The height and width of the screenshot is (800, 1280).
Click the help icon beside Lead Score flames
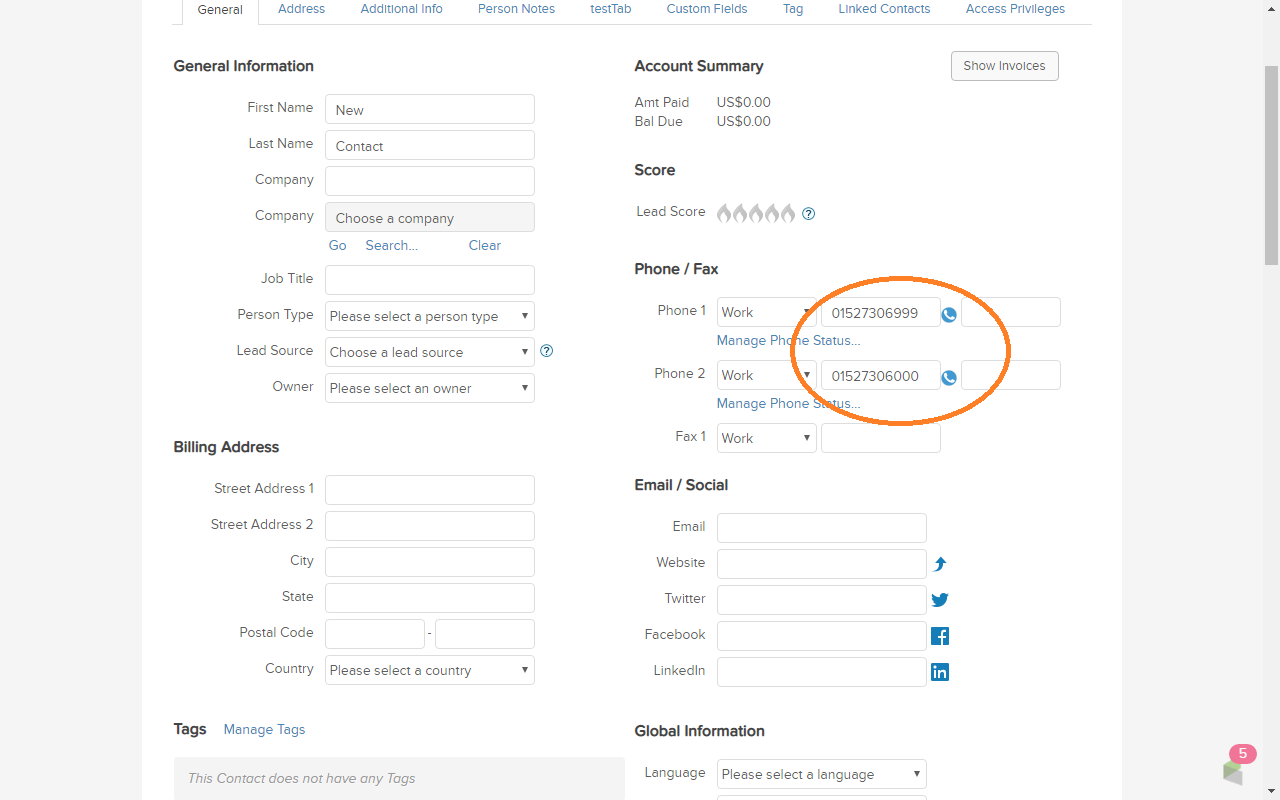(x=808, y=212)
